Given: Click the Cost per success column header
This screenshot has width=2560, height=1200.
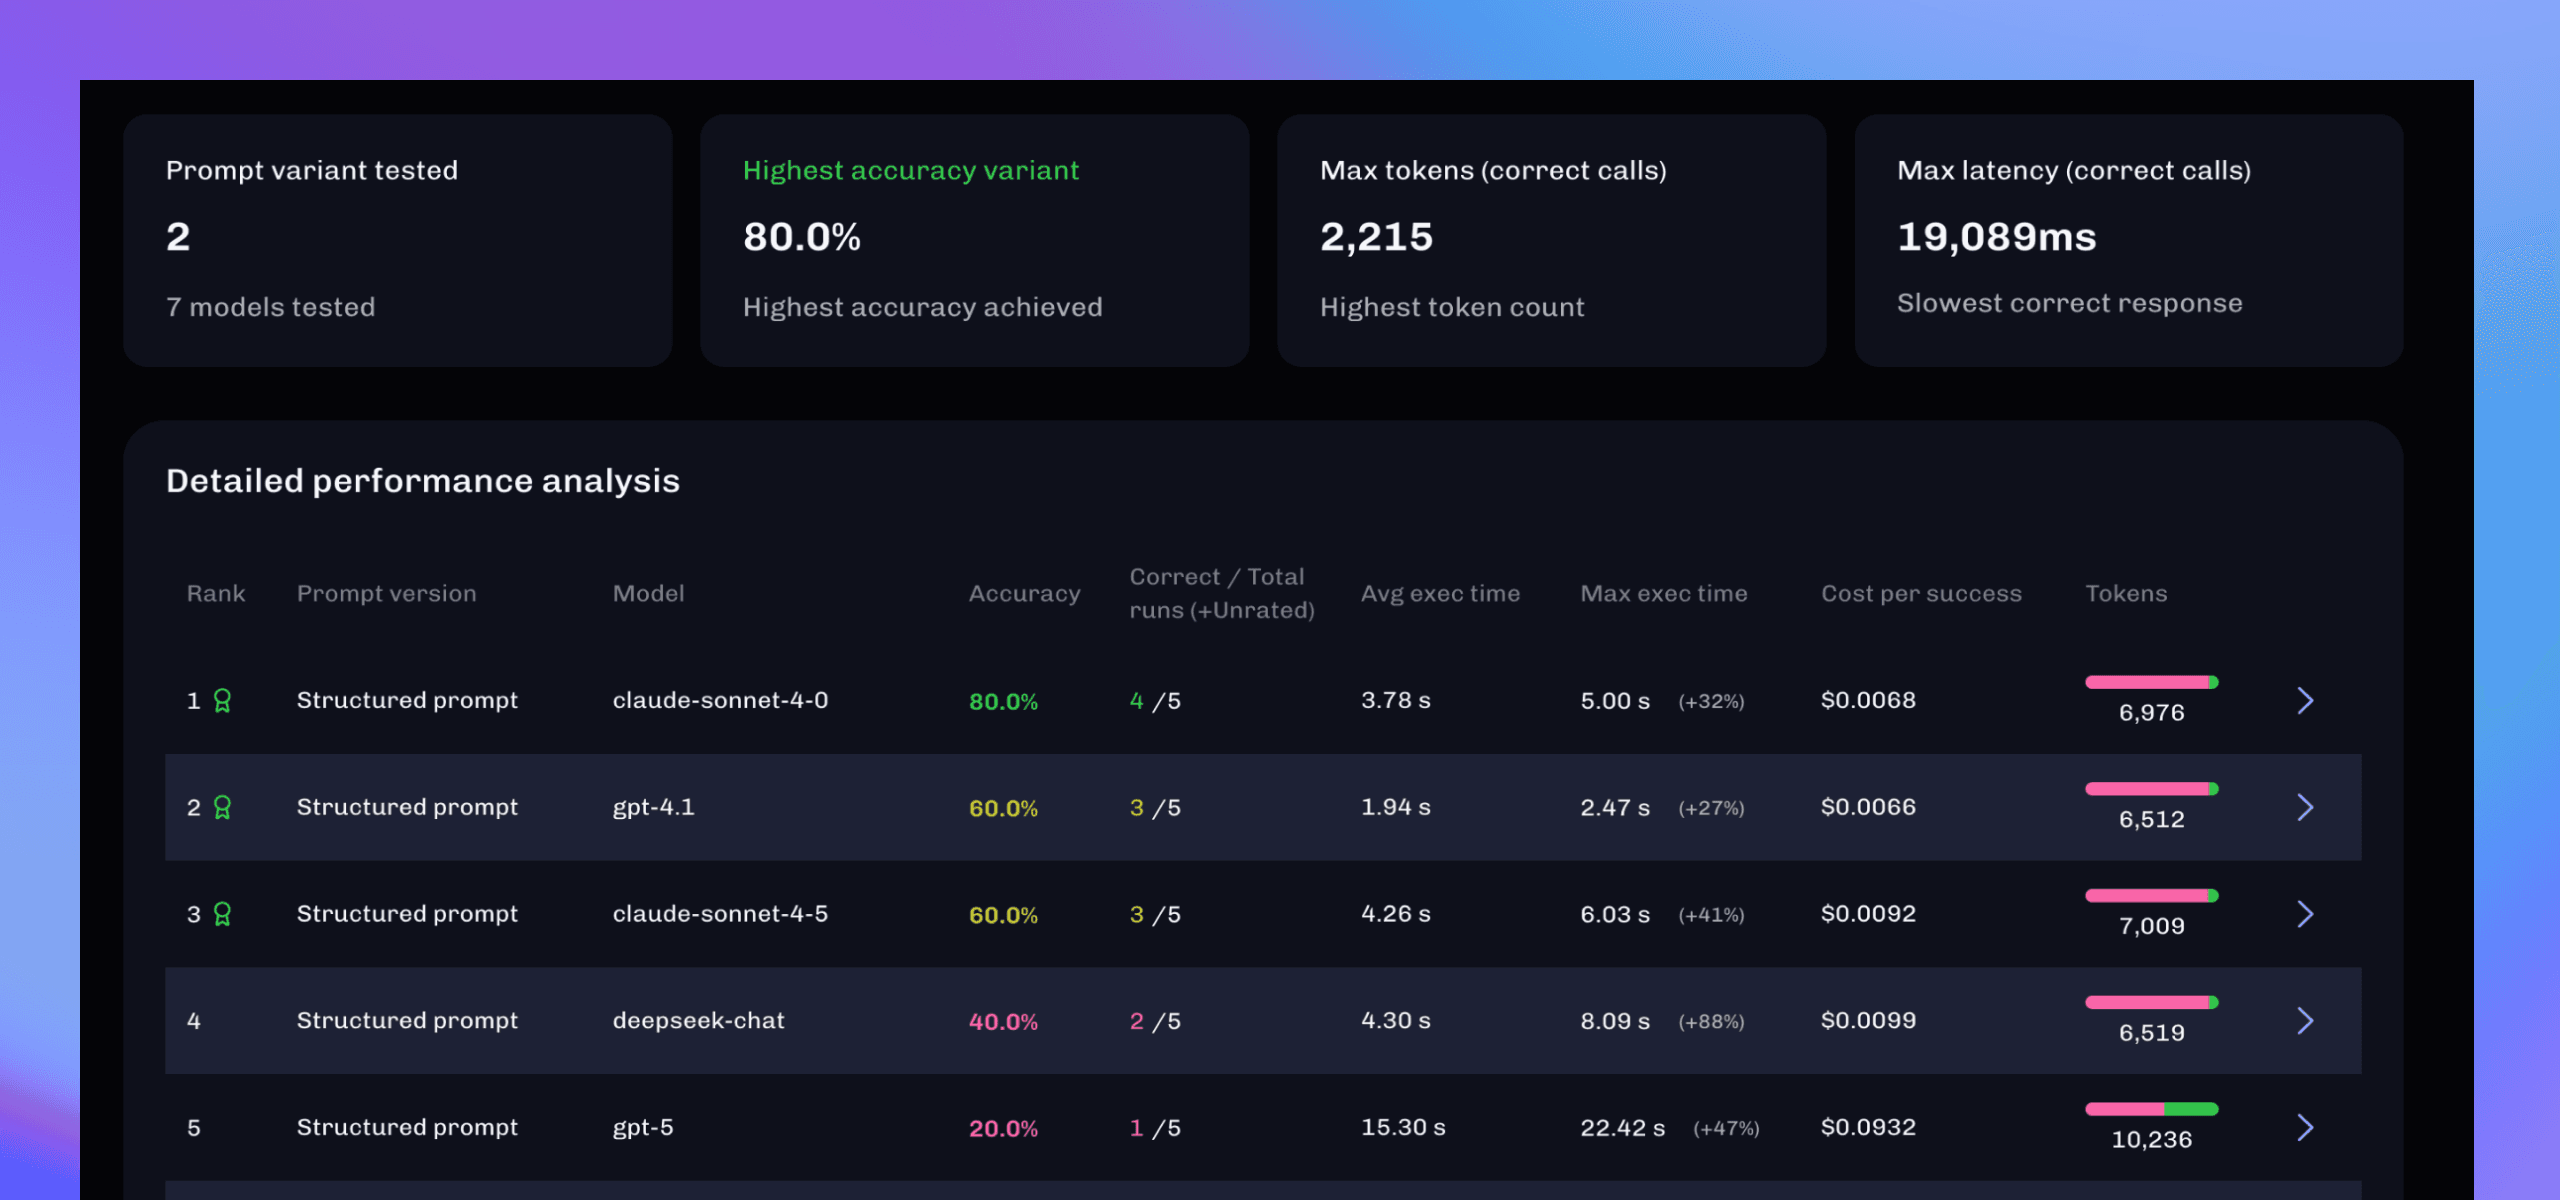Looking at the screenshot, I should (x=1921, y=594).
